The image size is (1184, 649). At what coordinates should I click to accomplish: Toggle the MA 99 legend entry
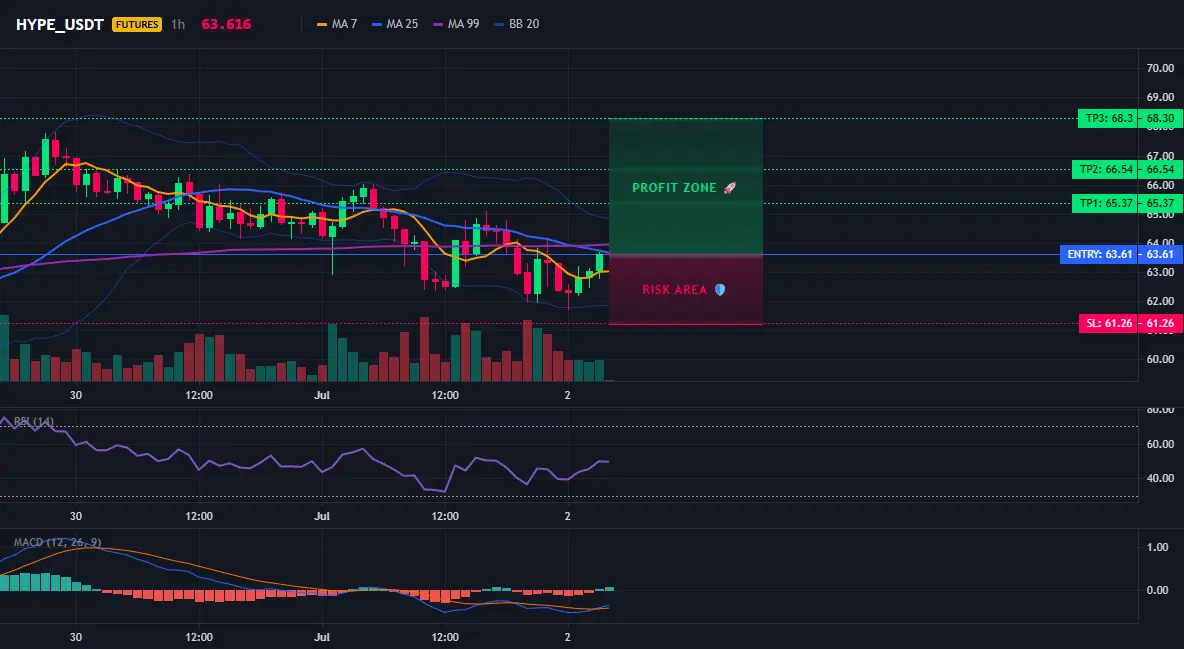coord(456,24)
